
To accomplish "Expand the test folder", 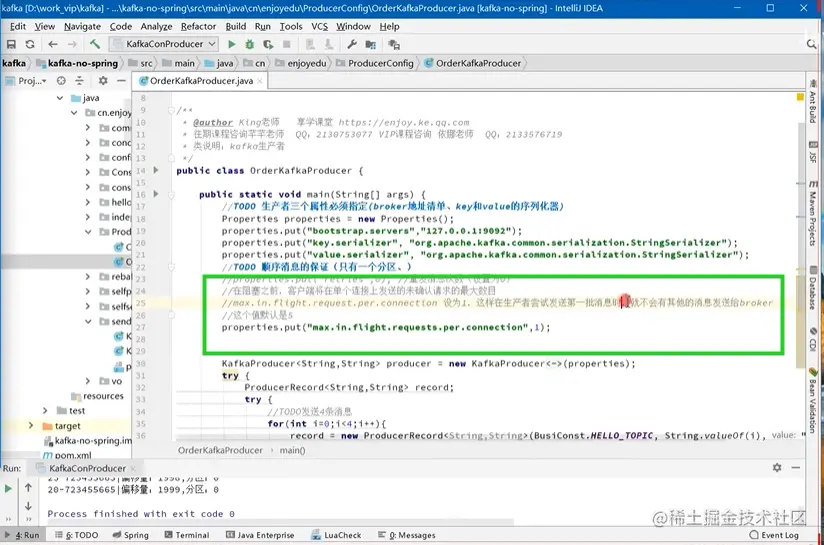I will click(45, 410).
